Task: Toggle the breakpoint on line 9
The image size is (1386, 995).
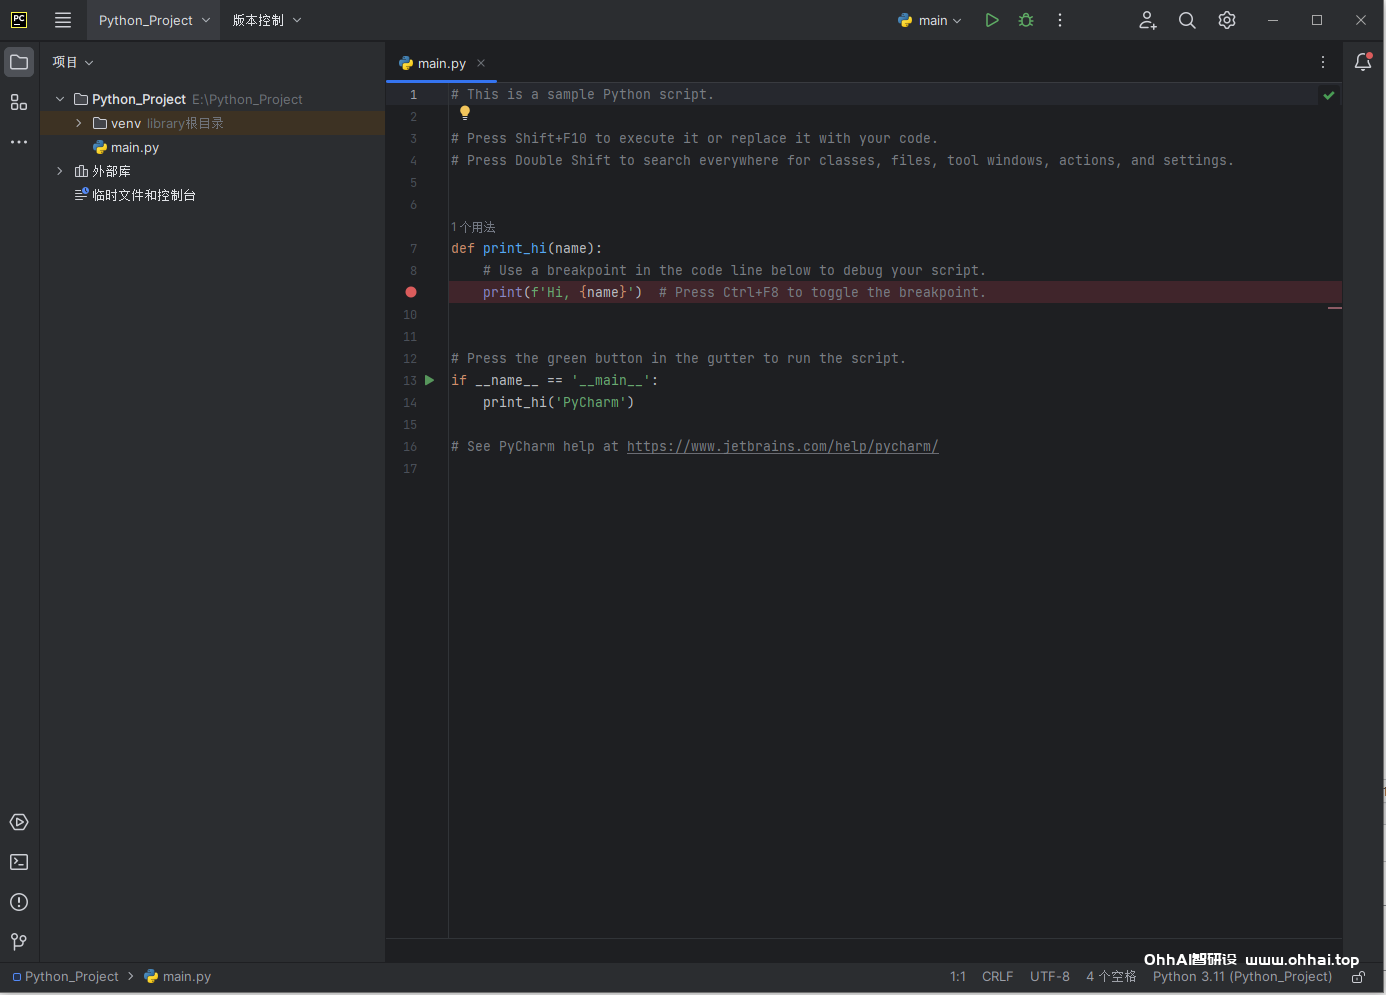Action: click(x=411, y=292)
